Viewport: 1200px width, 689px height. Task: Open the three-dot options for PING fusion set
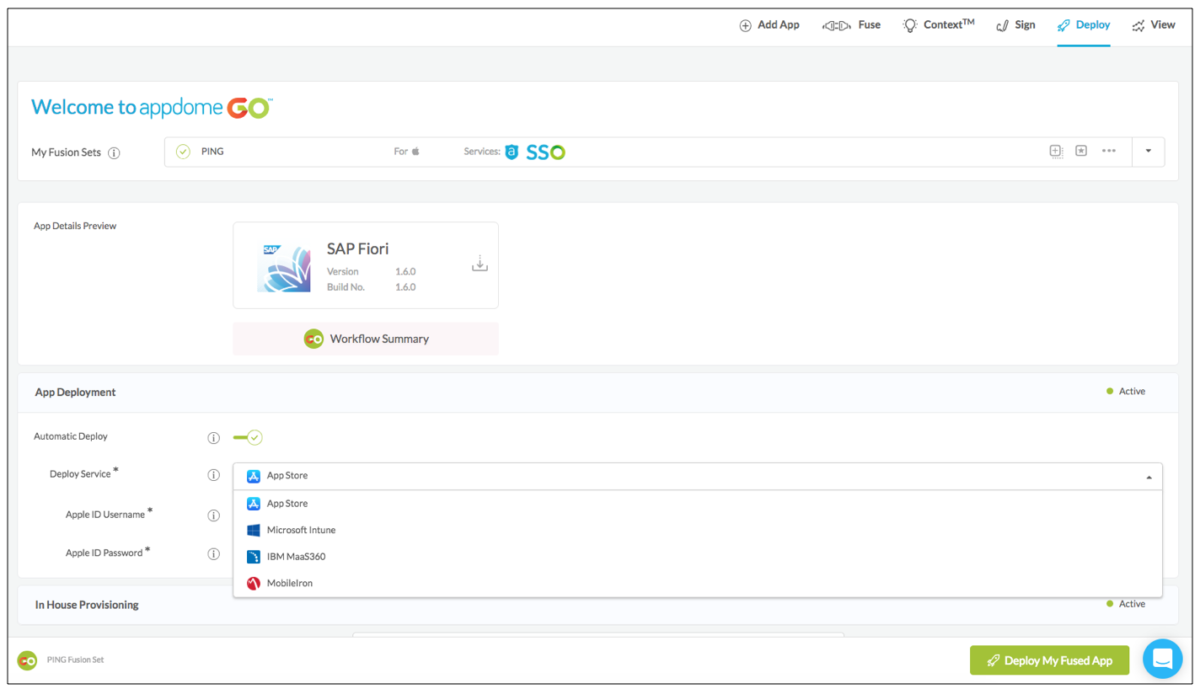pyautogui.click(x=1109, y=151)
